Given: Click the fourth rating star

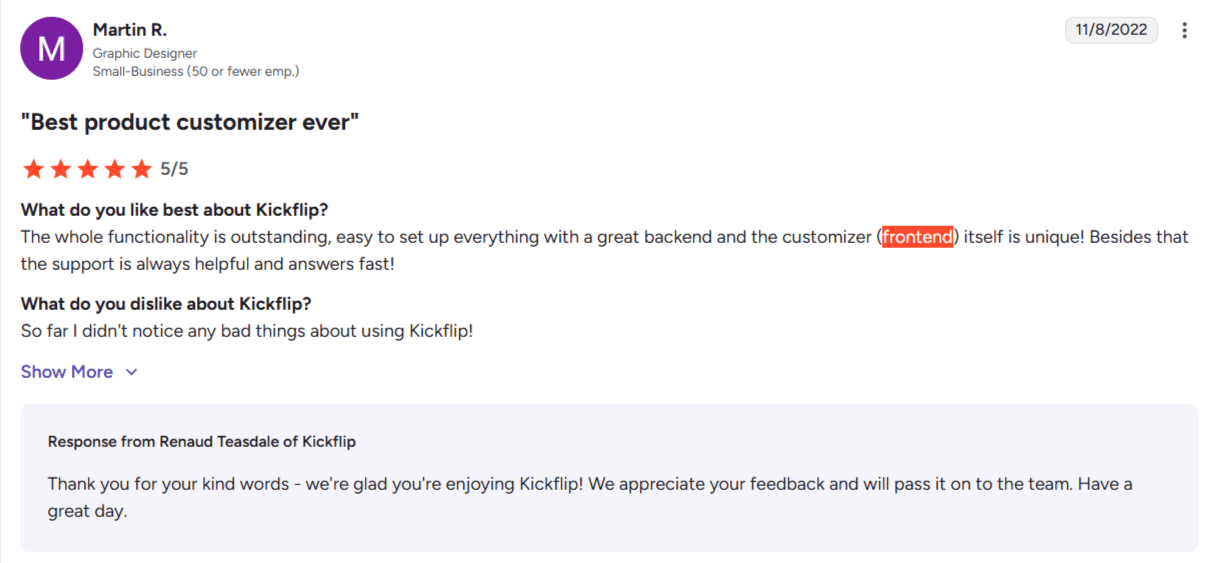Looking at the screenshot, I should 115,169.
